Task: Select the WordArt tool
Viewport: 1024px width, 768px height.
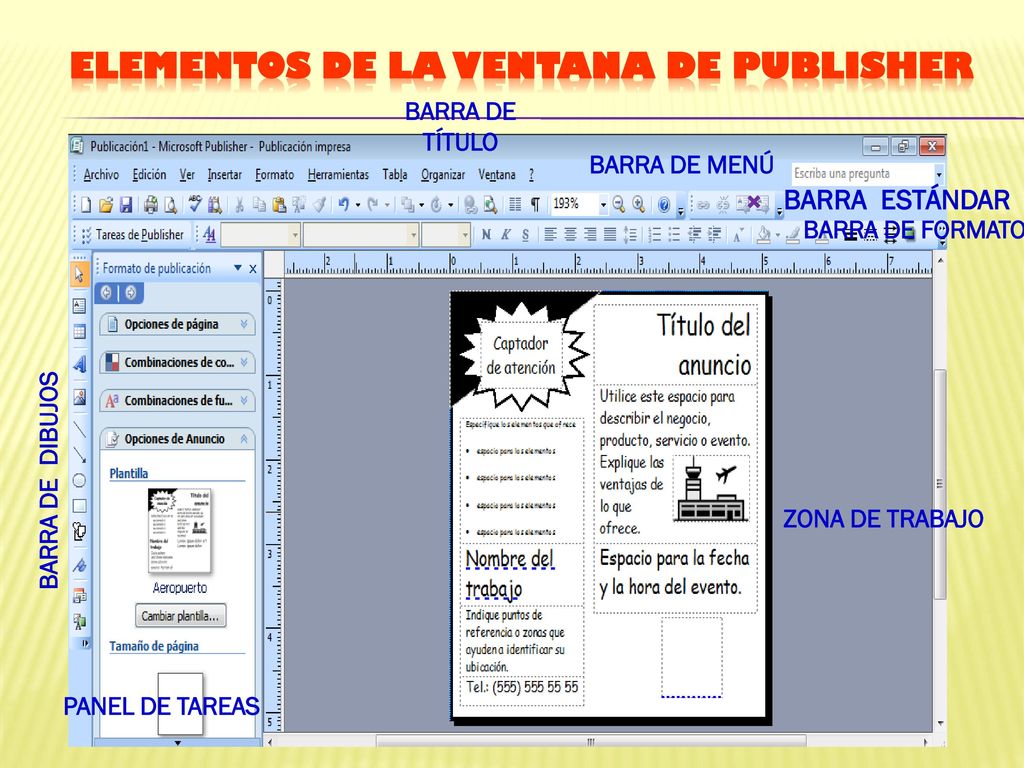Action: coord(80,363)
